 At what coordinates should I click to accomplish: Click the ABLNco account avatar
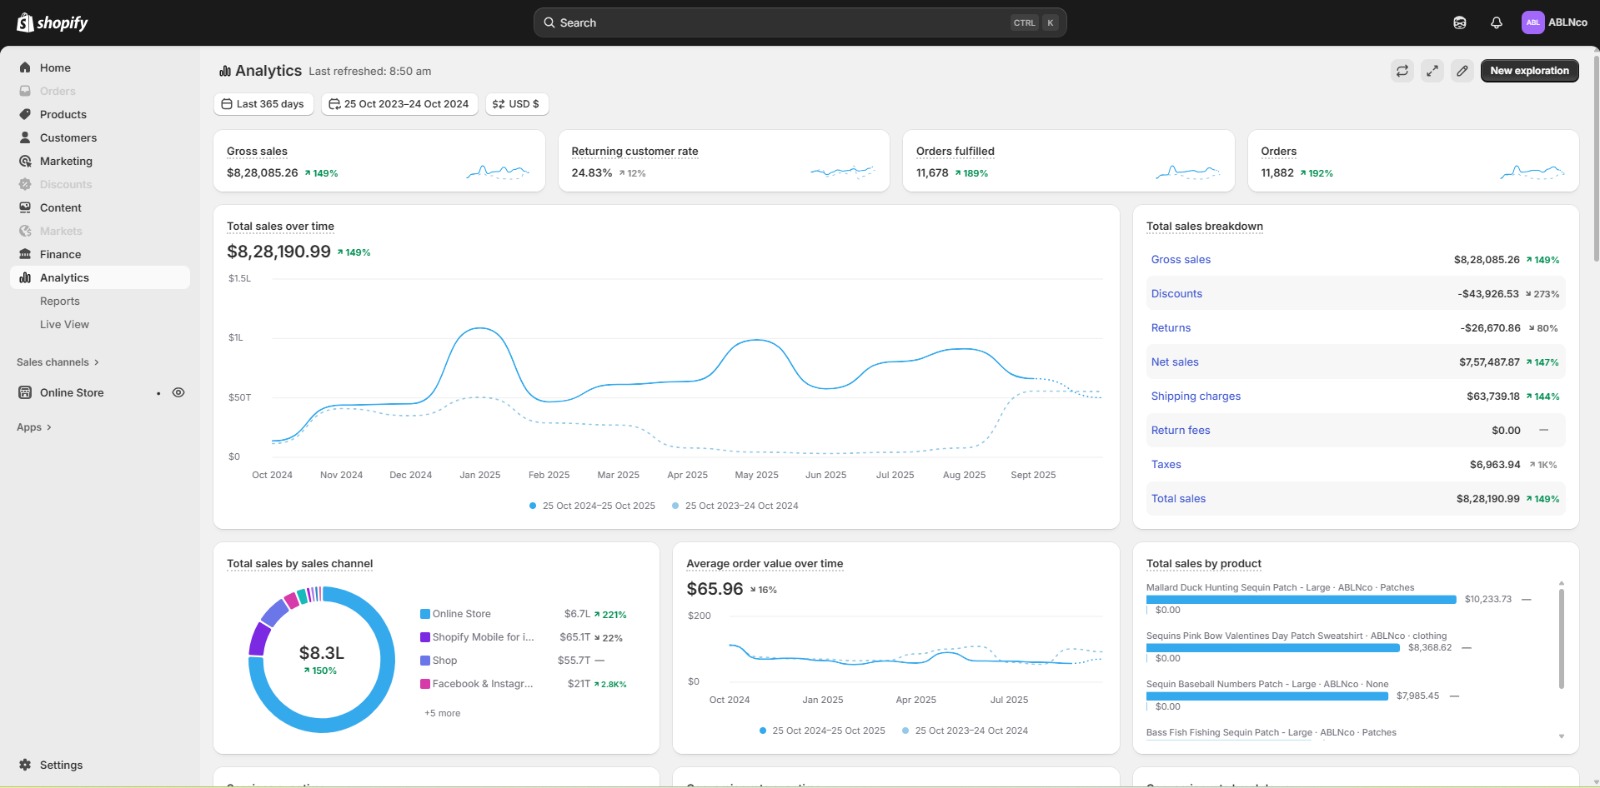(1532, 23)
